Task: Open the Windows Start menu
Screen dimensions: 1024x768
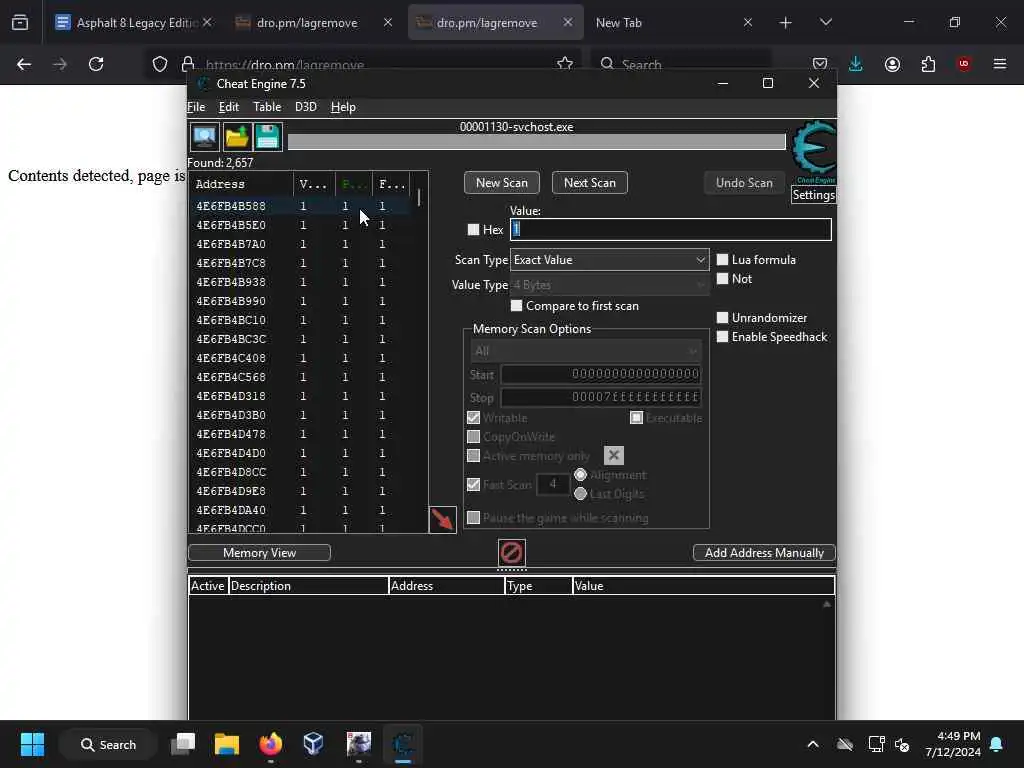Action: pos(32,744)
